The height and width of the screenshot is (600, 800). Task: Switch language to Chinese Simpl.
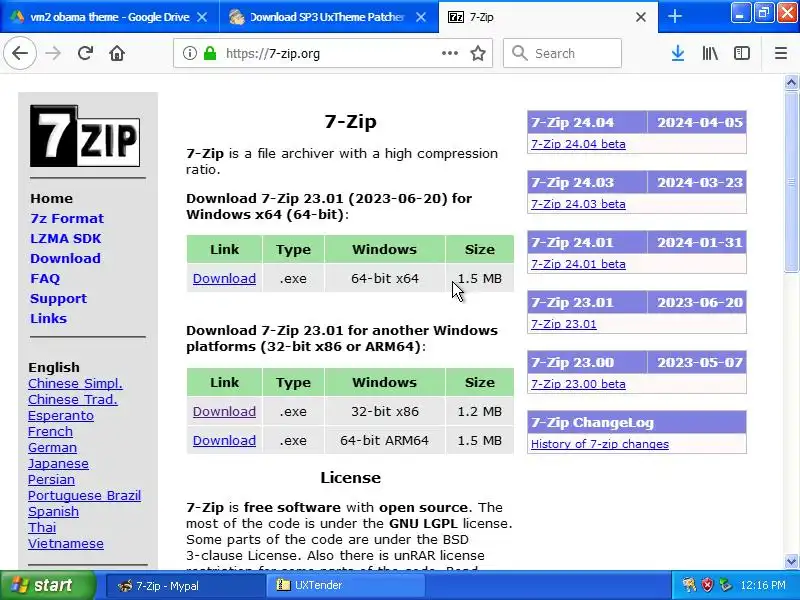pyautogui.click(x=75, y=384)
